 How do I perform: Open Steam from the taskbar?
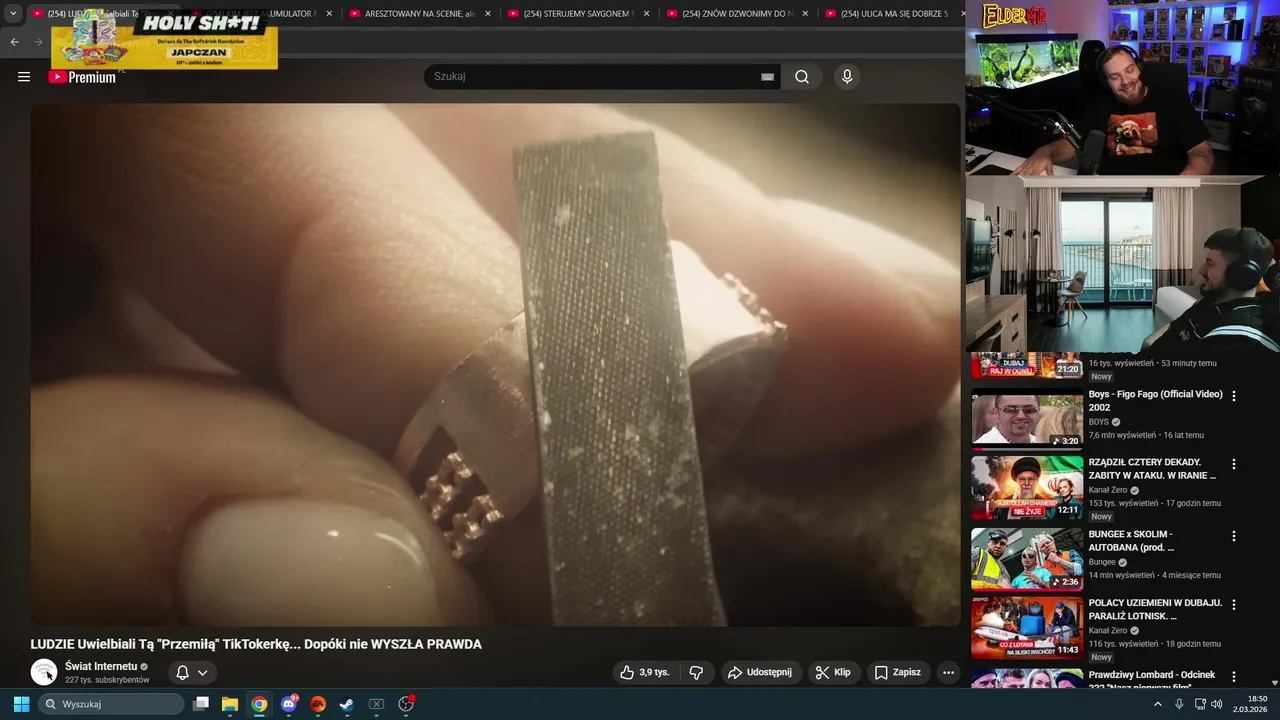click(347, 704)
